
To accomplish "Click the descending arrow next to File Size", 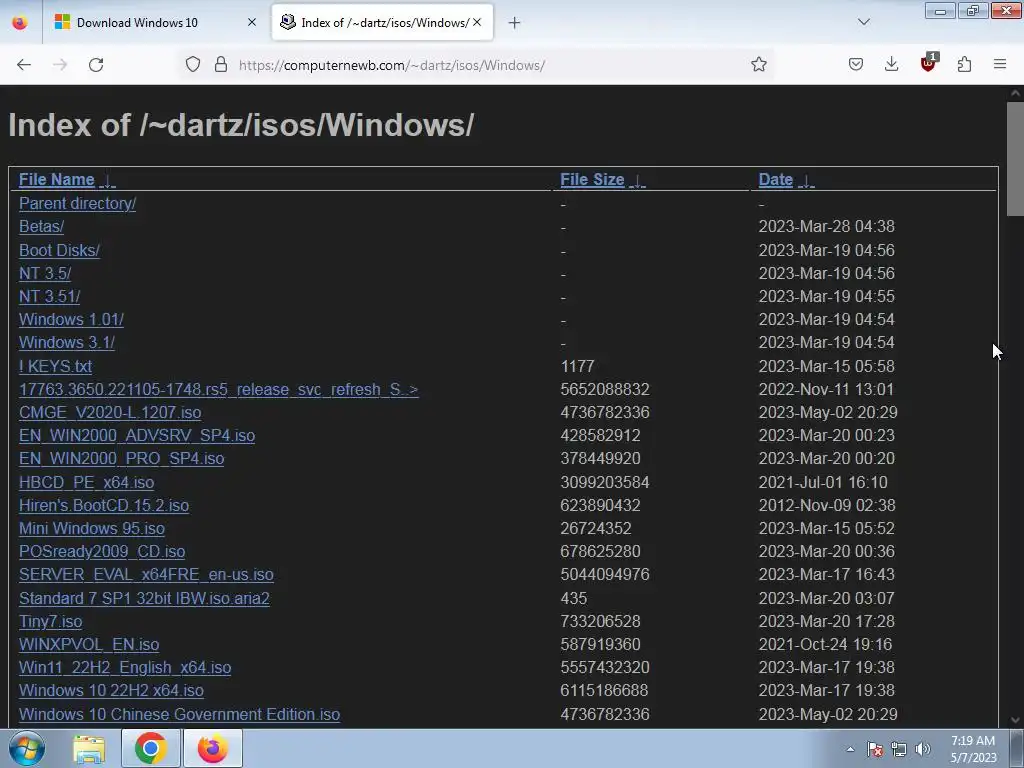I will click(x=637, y=181).
